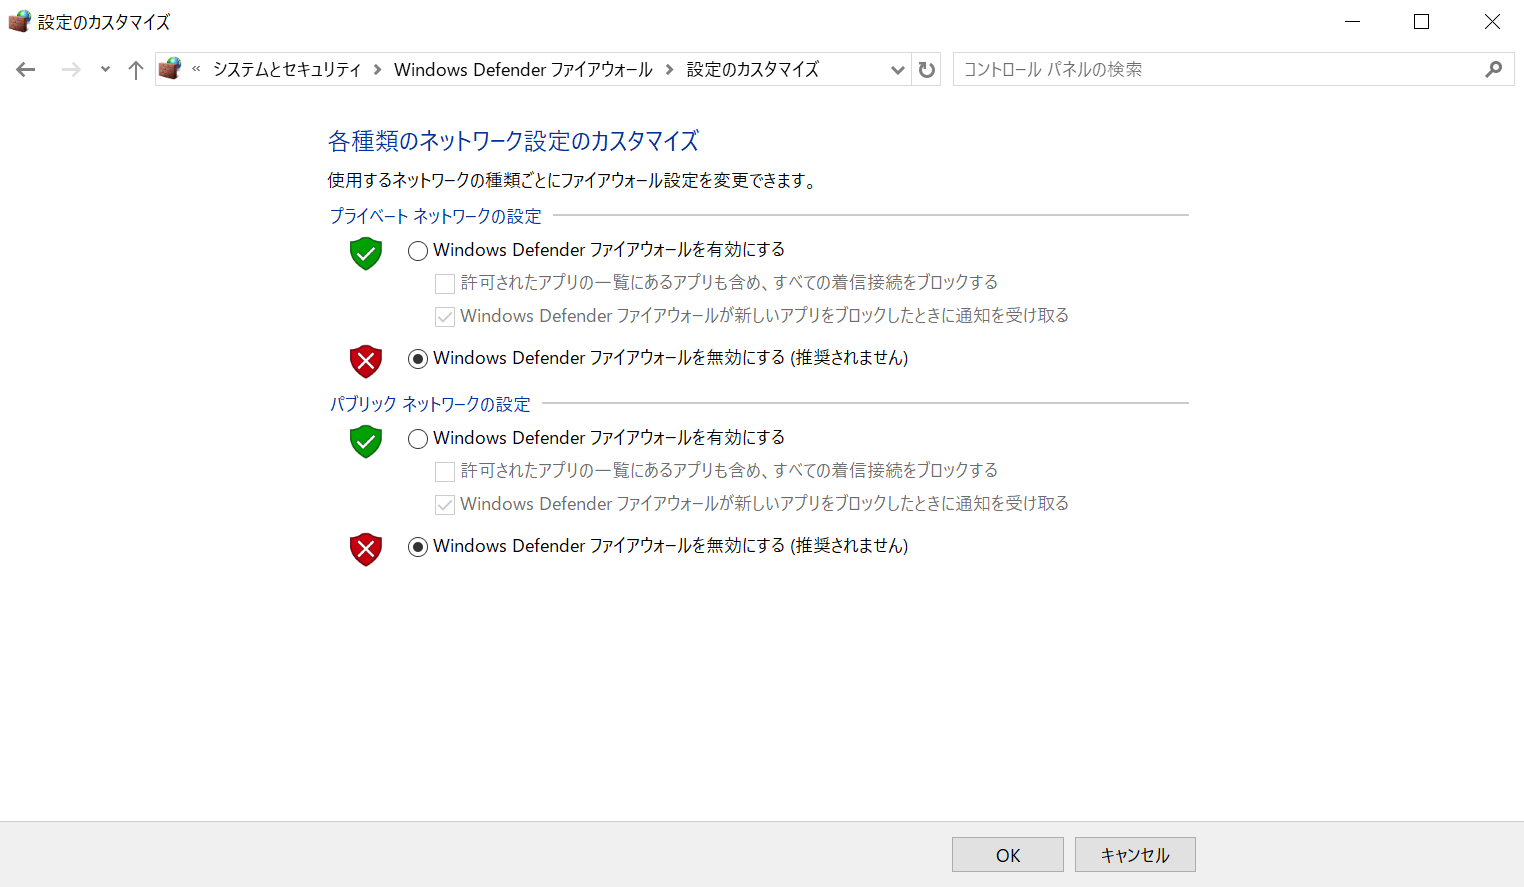Click the キャンセル button
The image size is (1524, 887).
coord(1135,855)
